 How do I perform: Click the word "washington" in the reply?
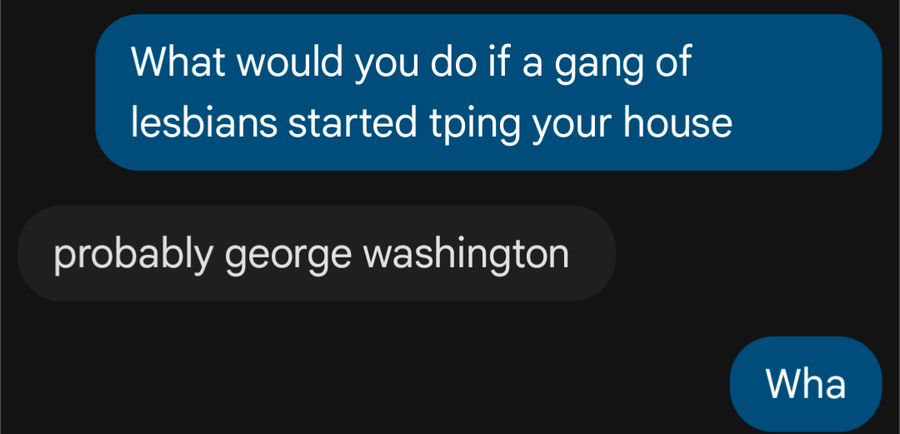(x=465, y=254)
